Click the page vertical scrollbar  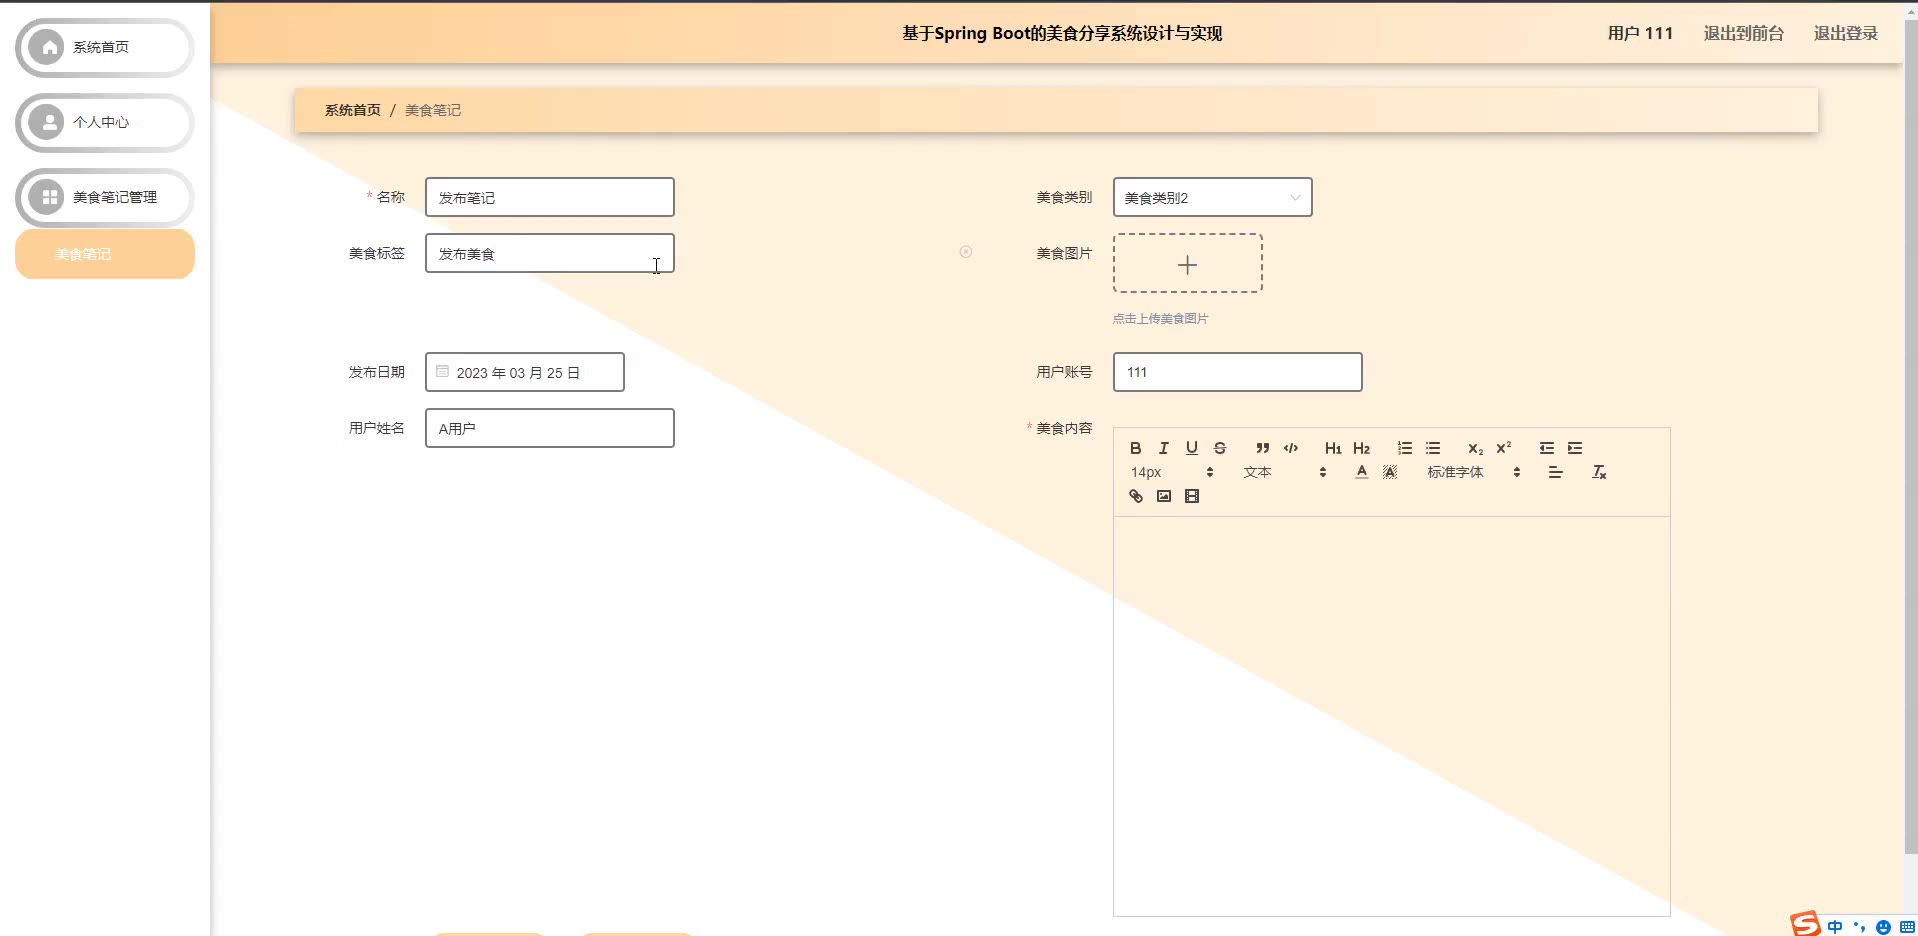click(x=1911, y=437)
